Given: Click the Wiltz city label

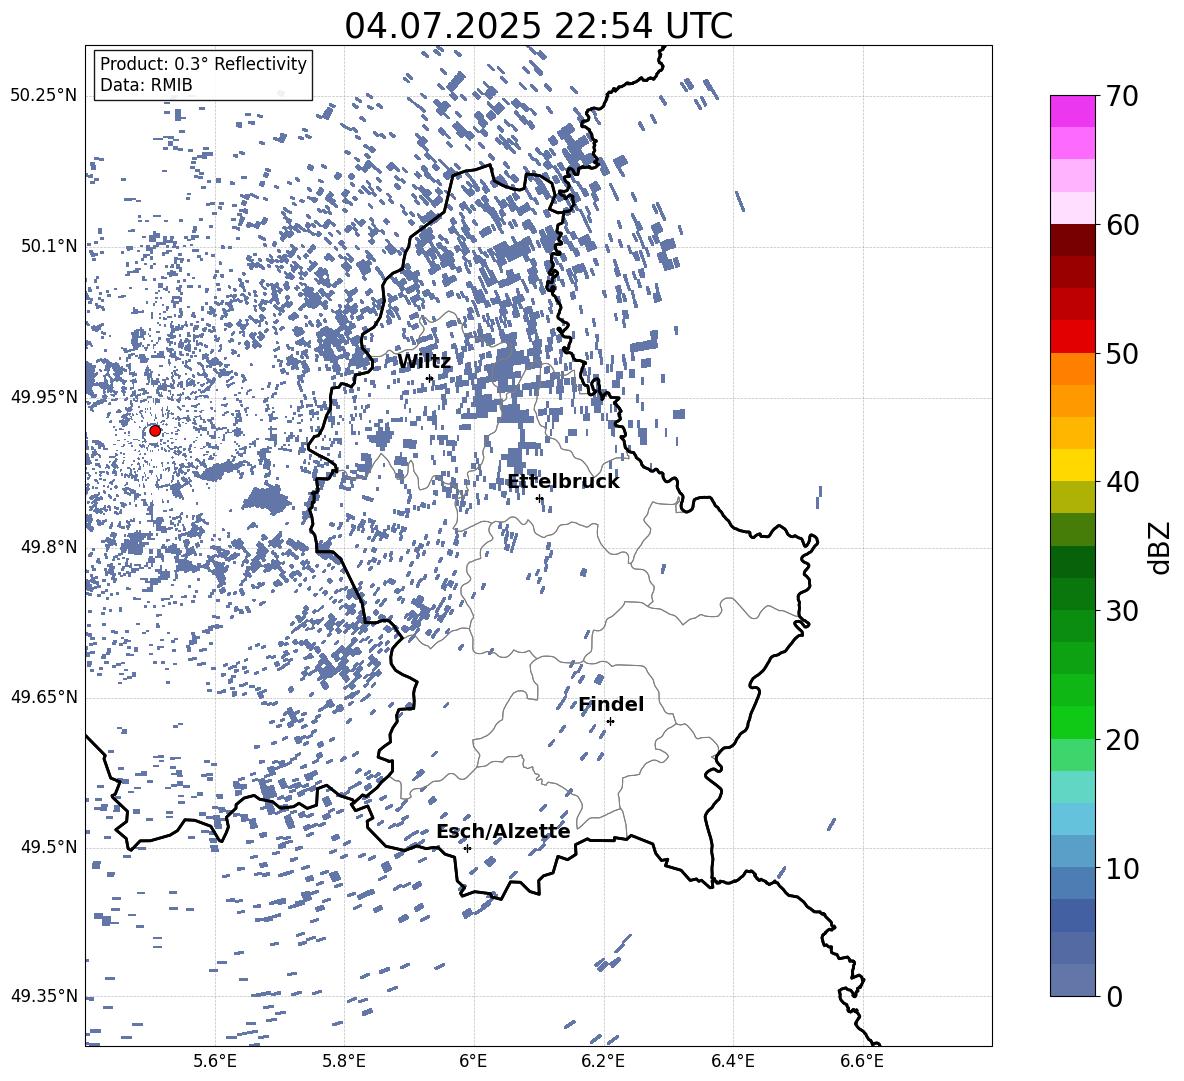Looking at the screenshot, I should point(424,362).
